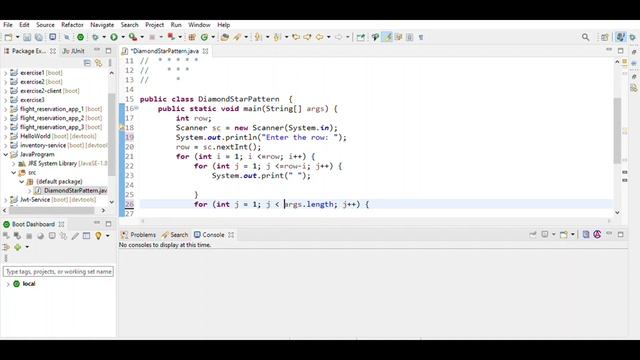This screenshot has height=360, width=640.
Task: Expand the local node in Boot Dashboard
Action: pyautogui.click(x=8, y=284)
